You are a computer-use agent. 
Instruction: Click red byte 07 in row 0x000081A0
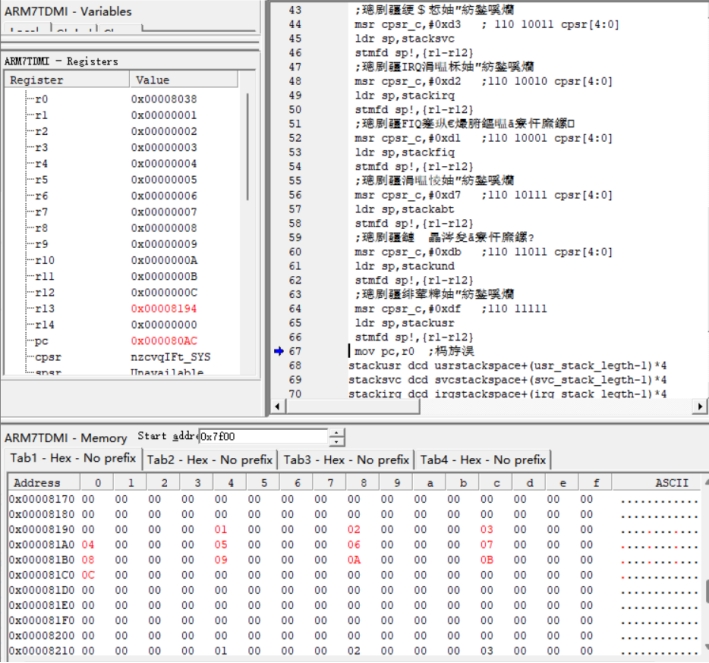487,545
